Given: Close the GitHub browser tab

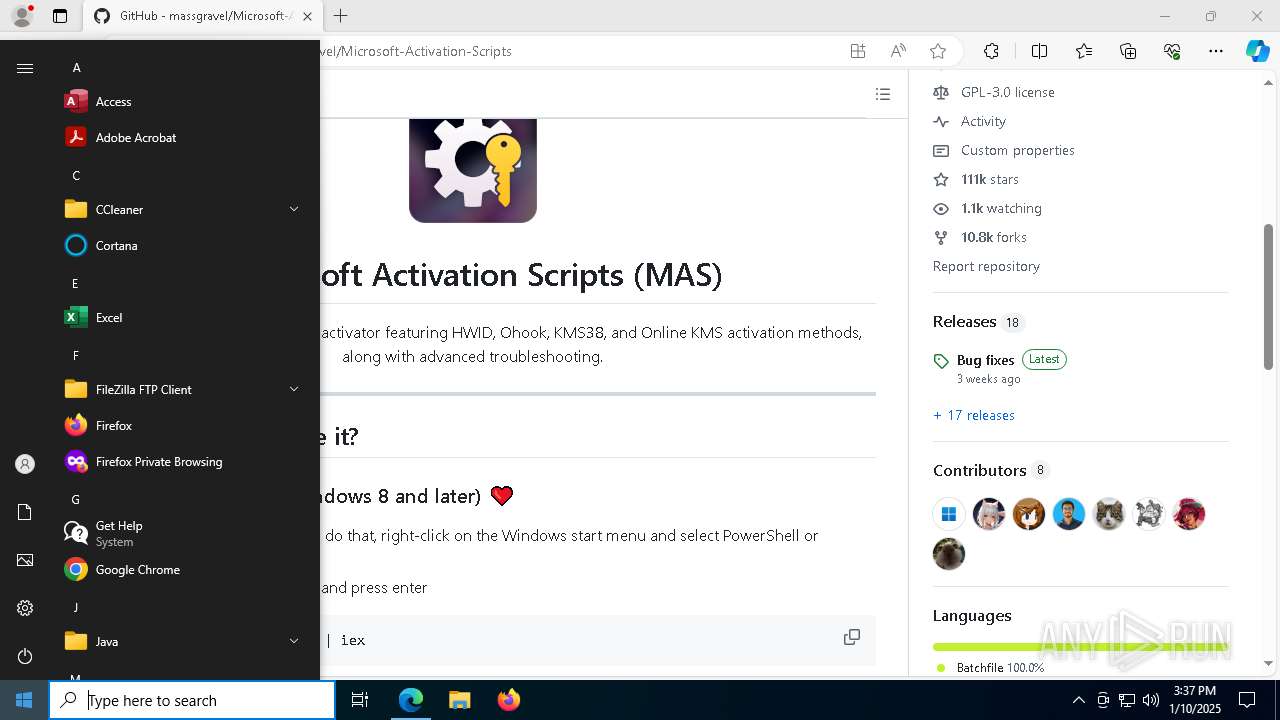Looking at the screenshot, I should pyautogui.click(x=307, y=16).
